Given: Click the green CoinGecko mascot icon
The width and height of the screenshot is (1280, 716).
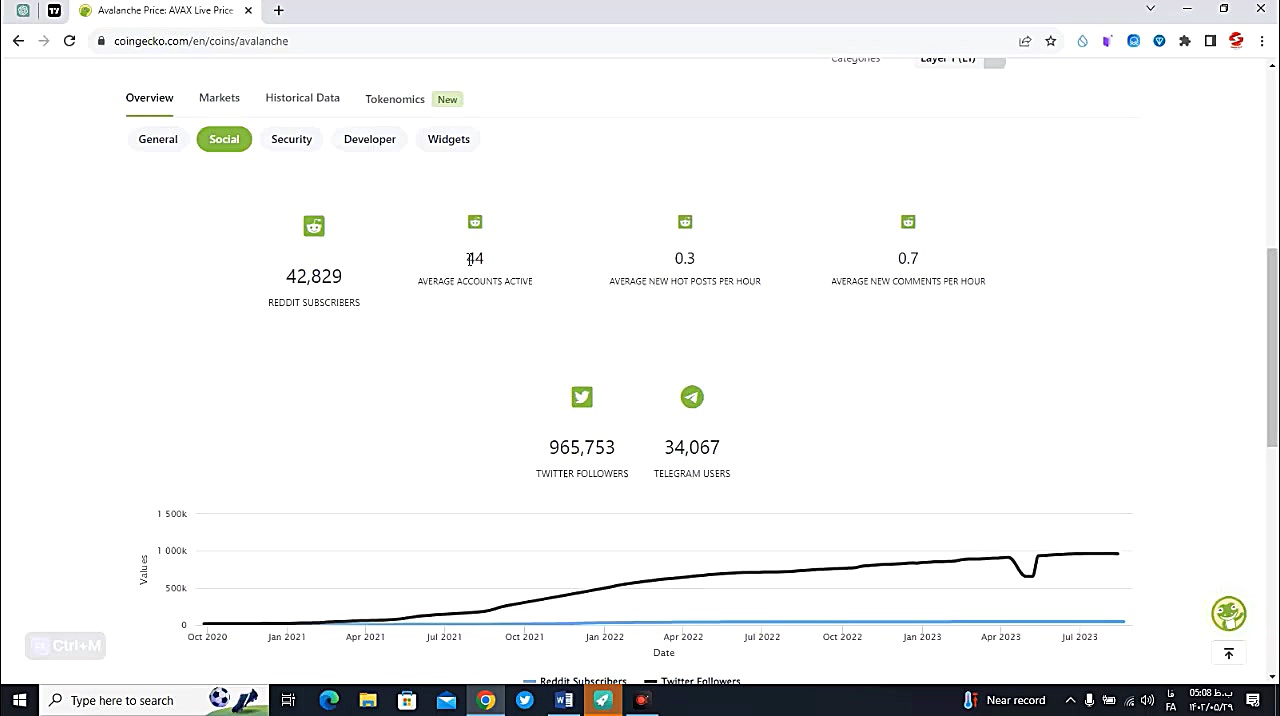Looking at the screenshot, I should pyautogui.click(x=1229, y=614).
